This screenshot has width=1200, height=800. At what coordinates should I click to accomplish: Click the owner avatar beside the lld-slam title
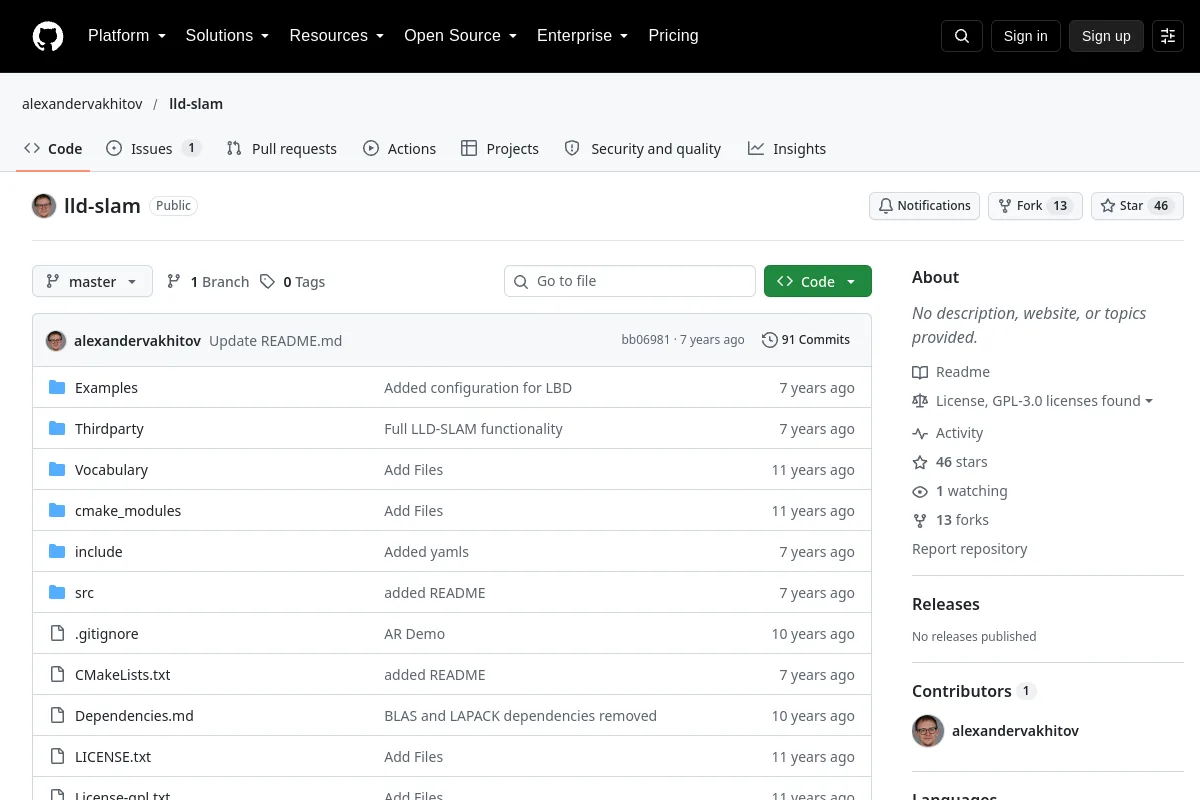(44, 206)
